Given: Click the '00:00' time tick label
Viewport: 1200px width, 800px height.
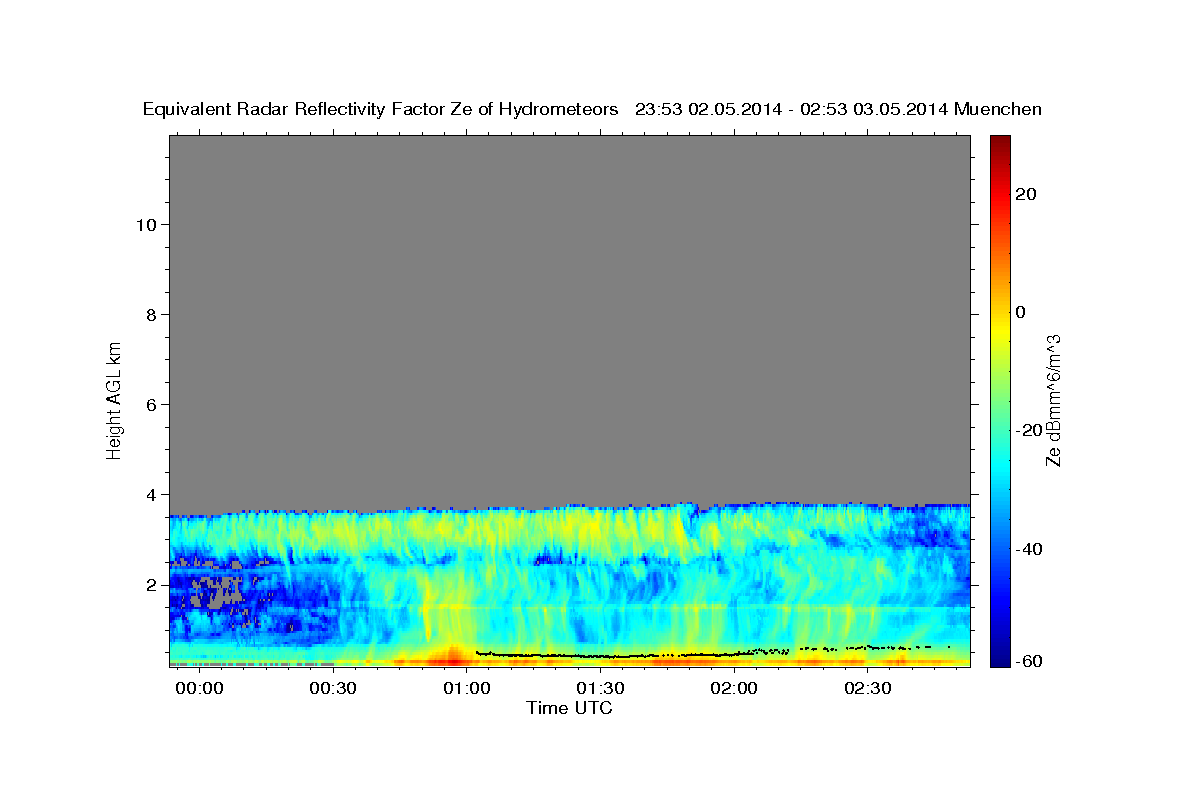Looking at the screenshot, I should (199, 689).
